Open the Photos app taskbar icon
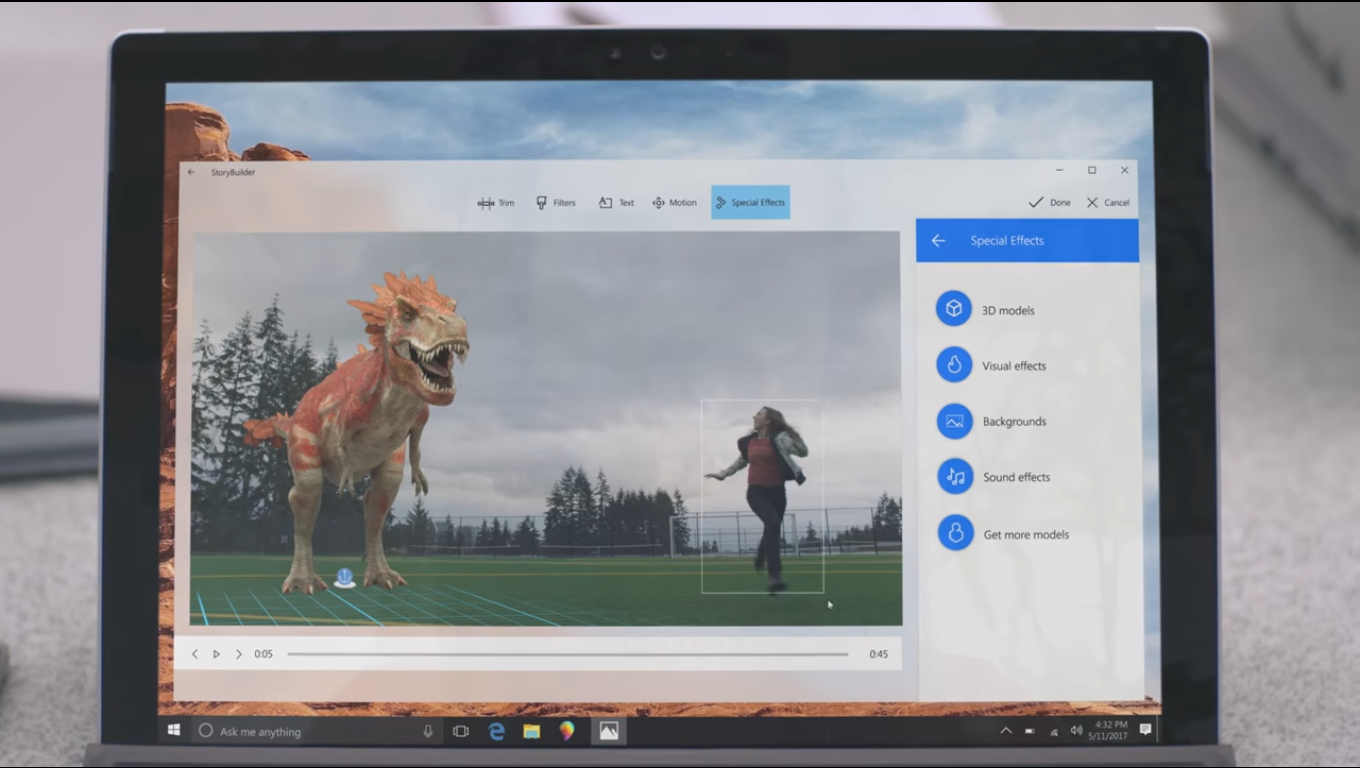Image resolution: width=1360 pixels, height=768 pixels. (x=608, y=731)
